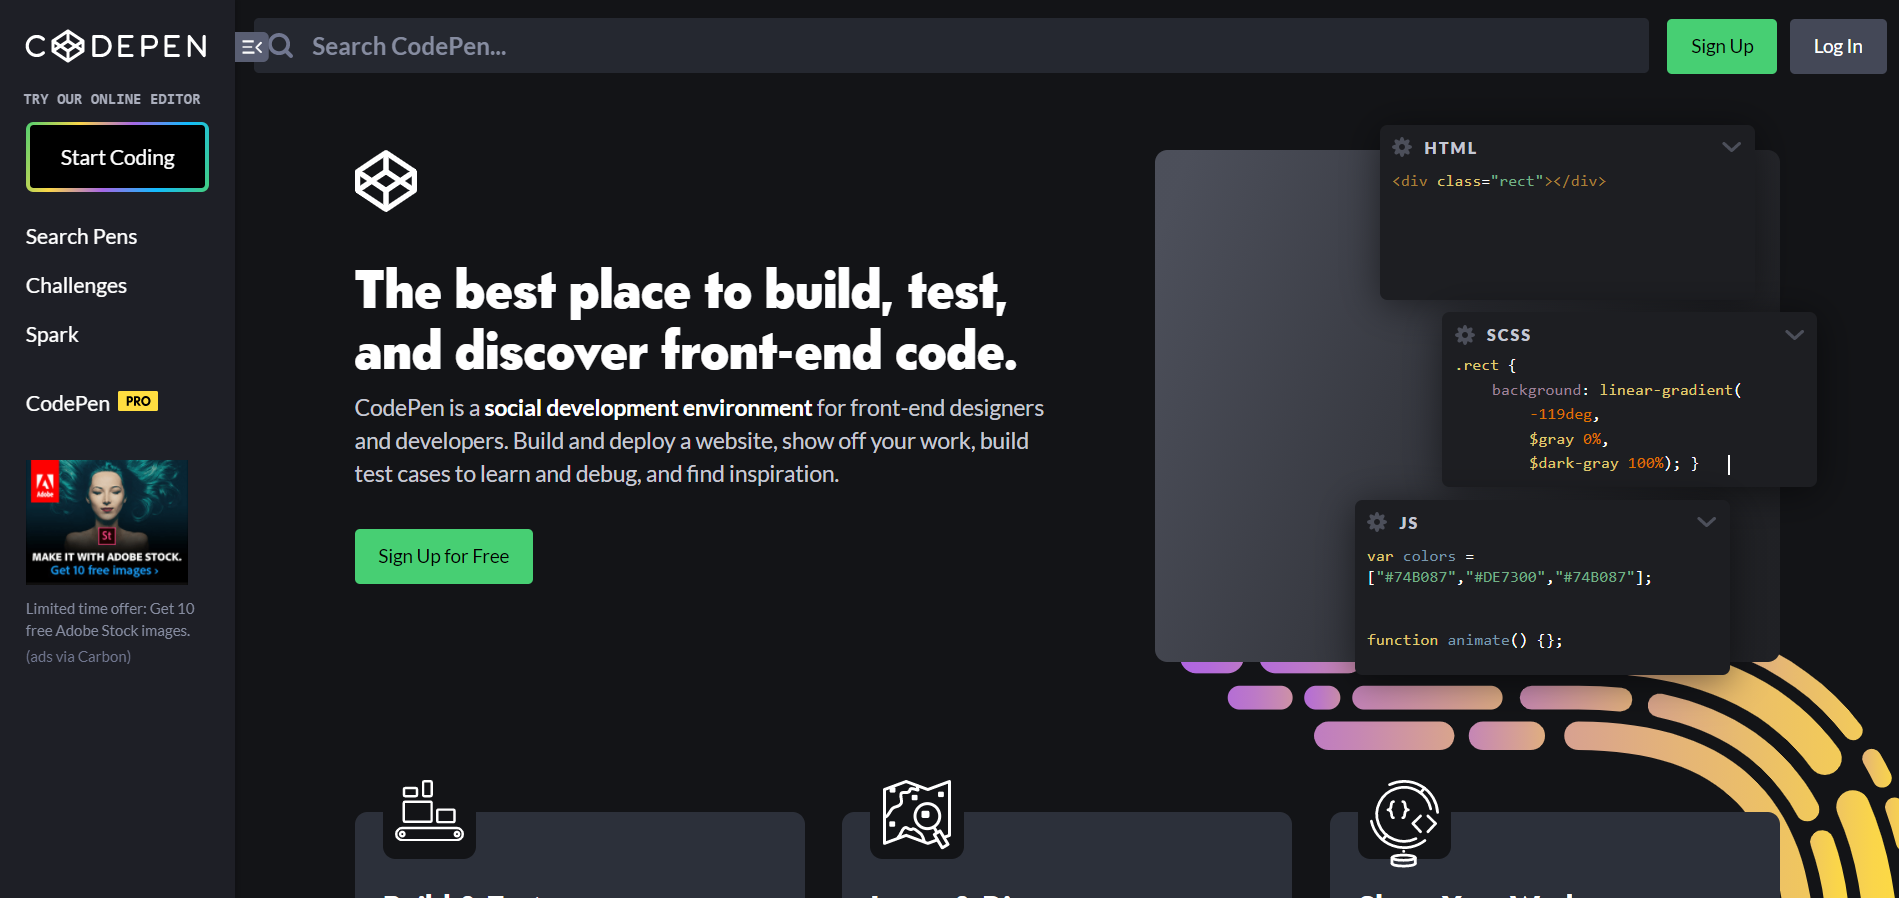Open Spark in sidebar
This screenshot has width=1899, height=898.
[52, 335]
